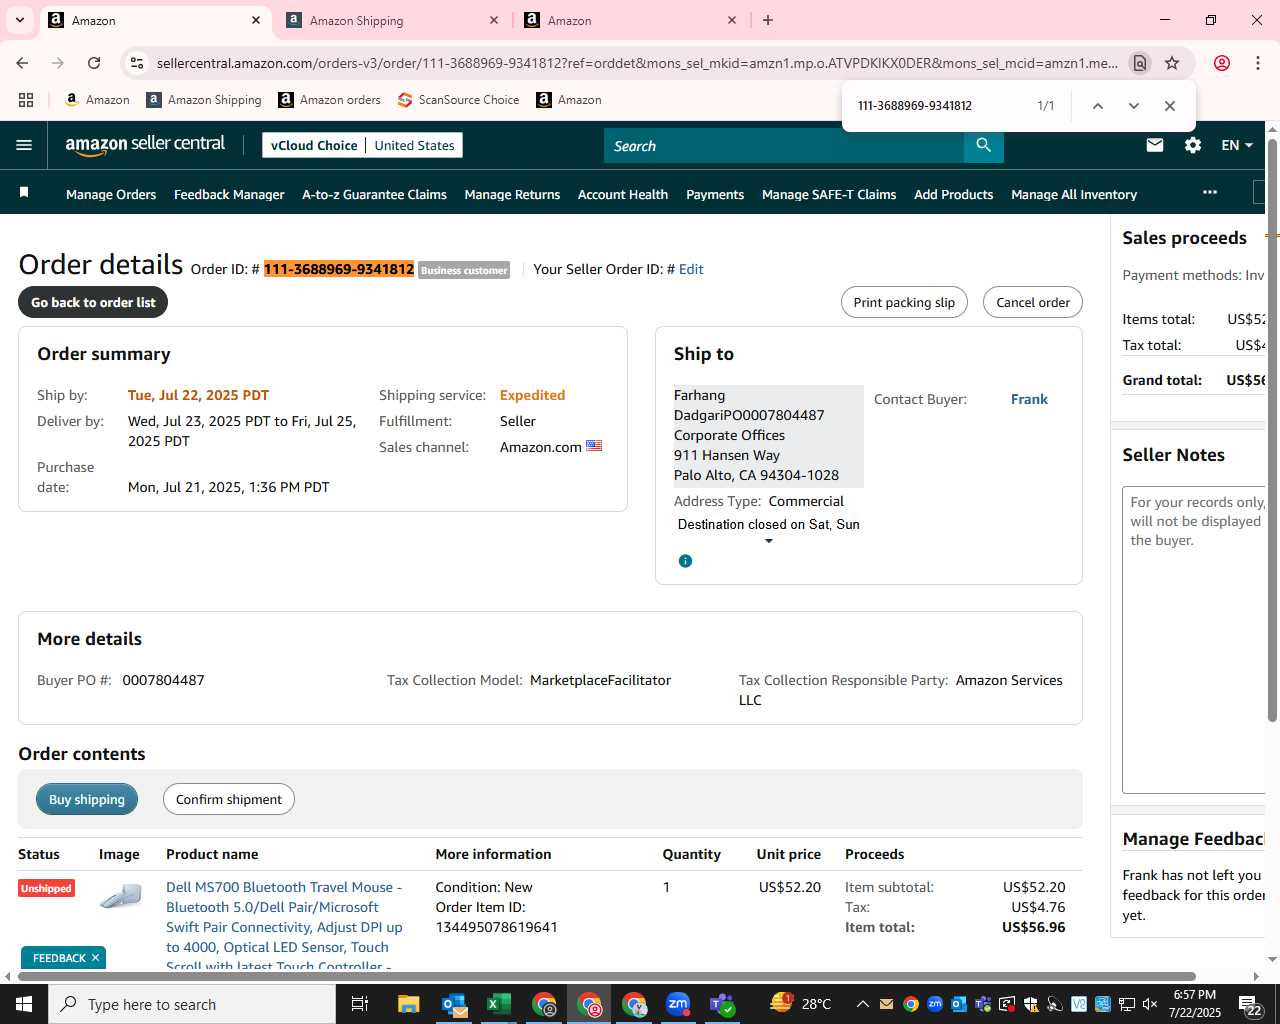The height and width of the screenshot is (1024, 1280).
Task: Switch to the third Amazon browser tab
Action: (x=630, y=20)
